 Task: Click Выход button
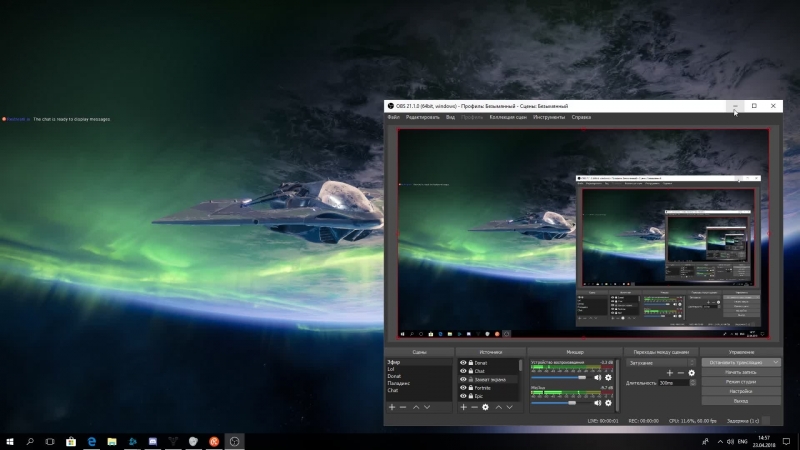741,401
